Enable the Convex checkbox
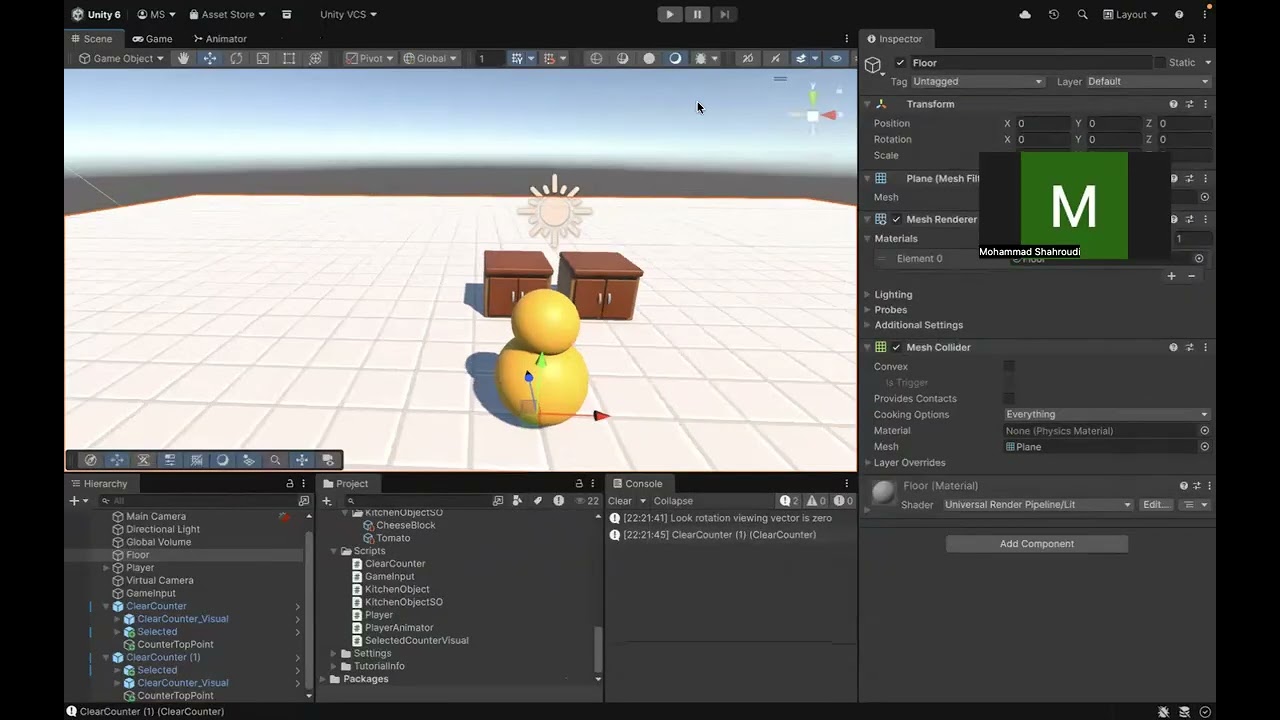Image resolution: width=1280 pixels, height=720 pixels. coord(1009,367)
